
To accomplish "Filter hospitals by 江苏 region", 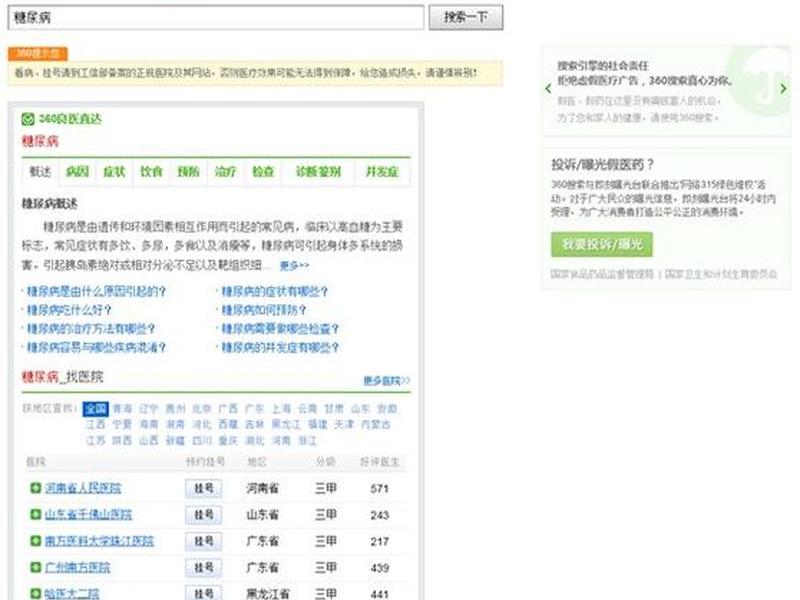I will [96, 440].
